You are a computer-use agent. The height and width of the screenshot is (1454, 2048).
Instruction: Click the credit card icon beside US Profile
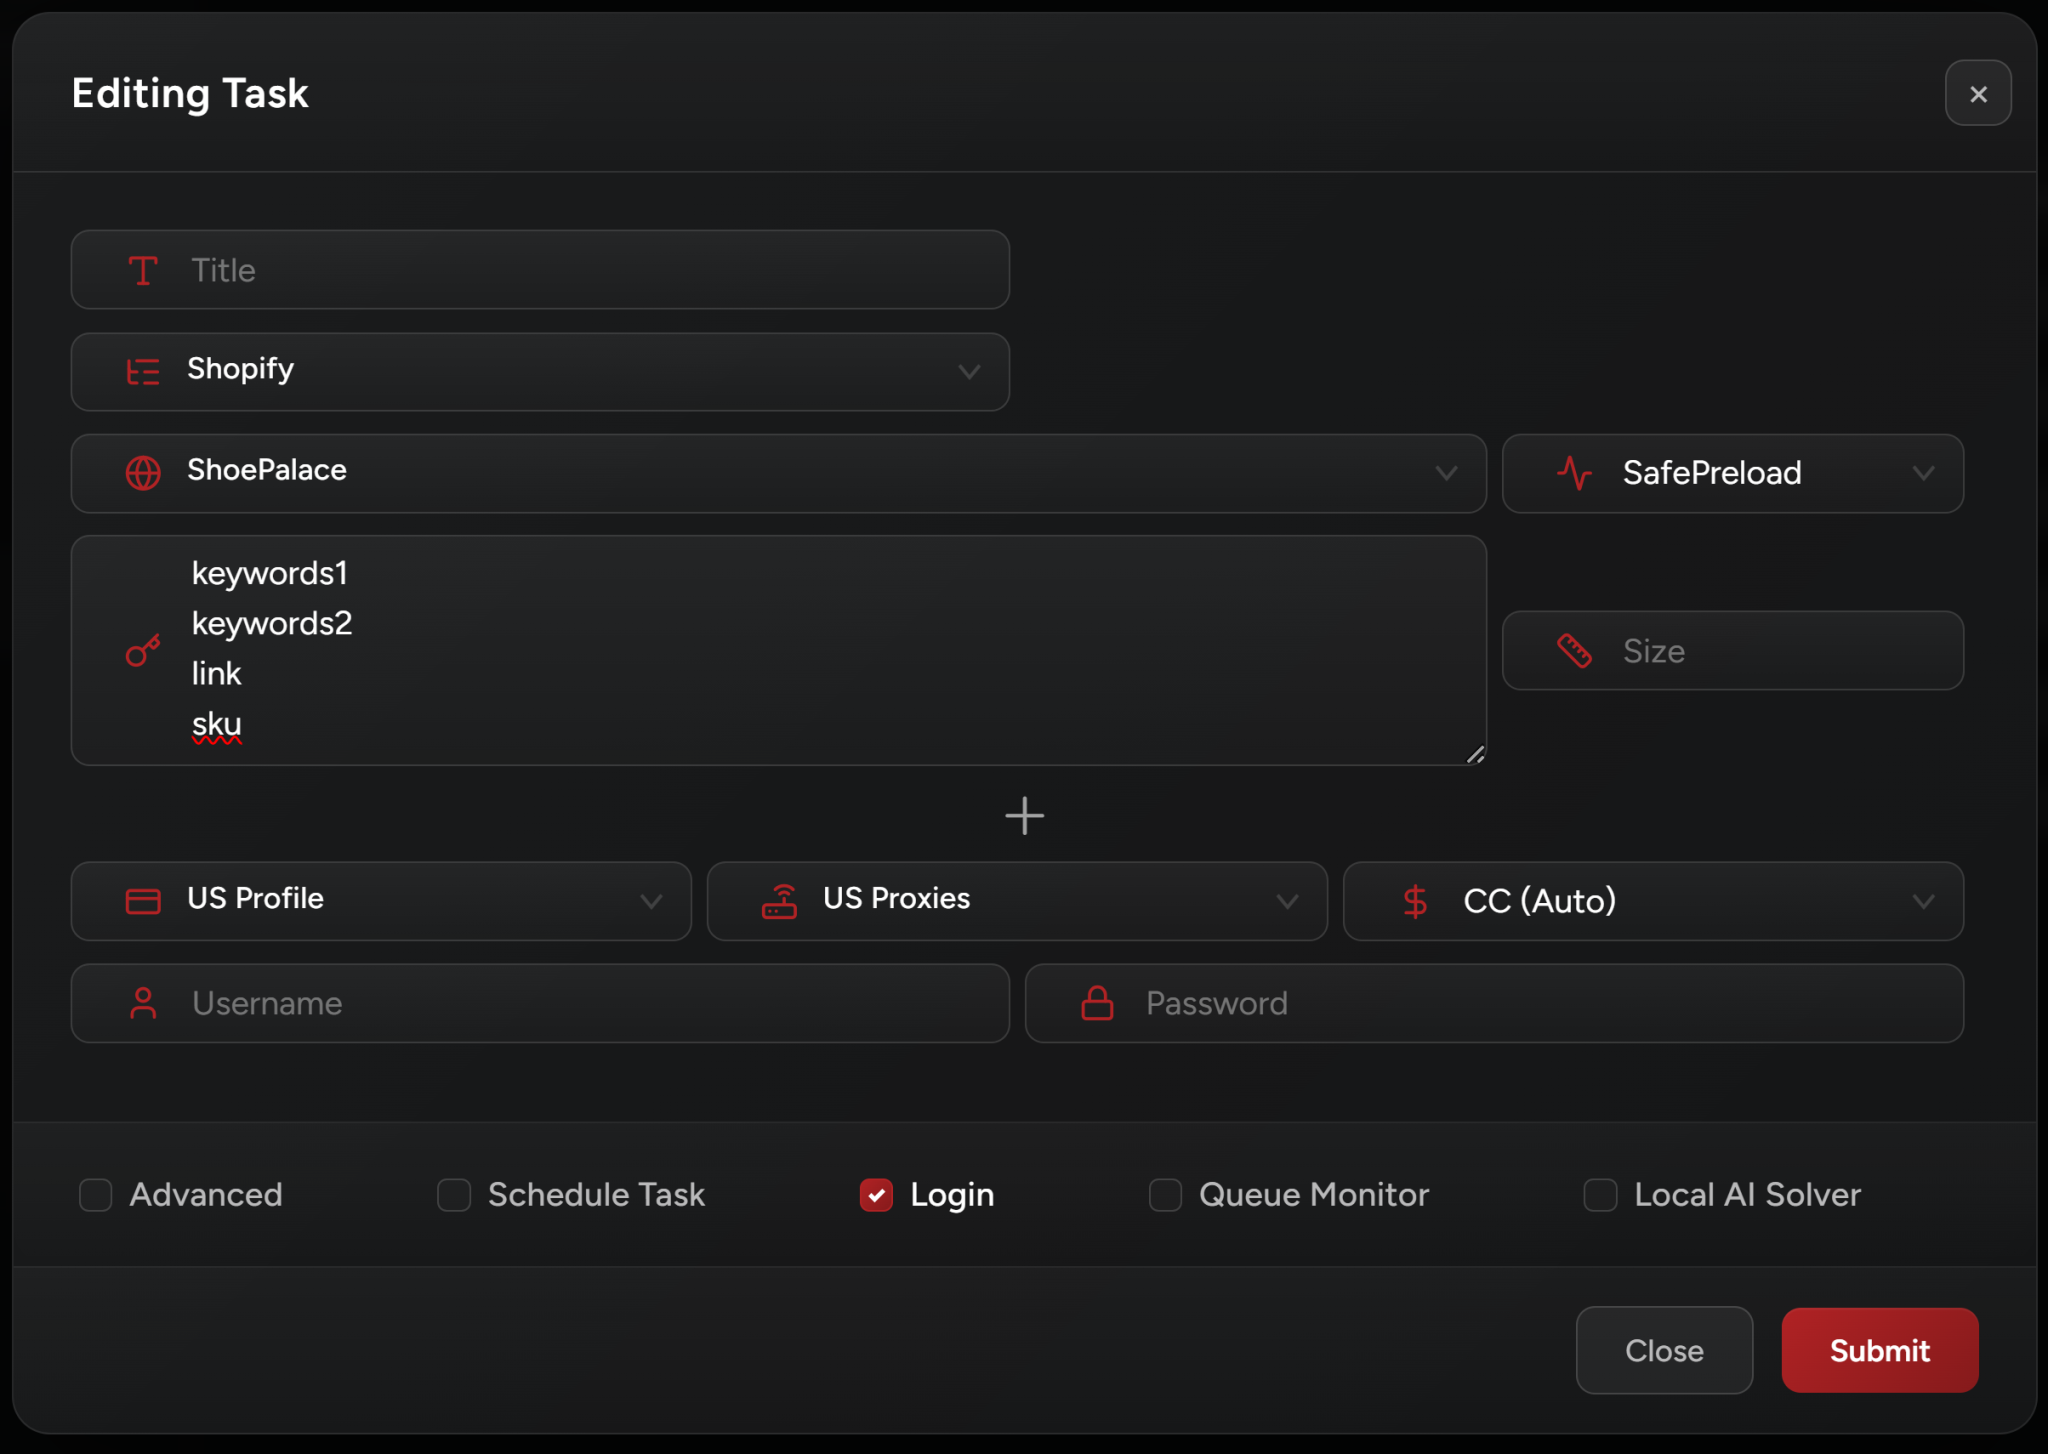tap(143, 901)
